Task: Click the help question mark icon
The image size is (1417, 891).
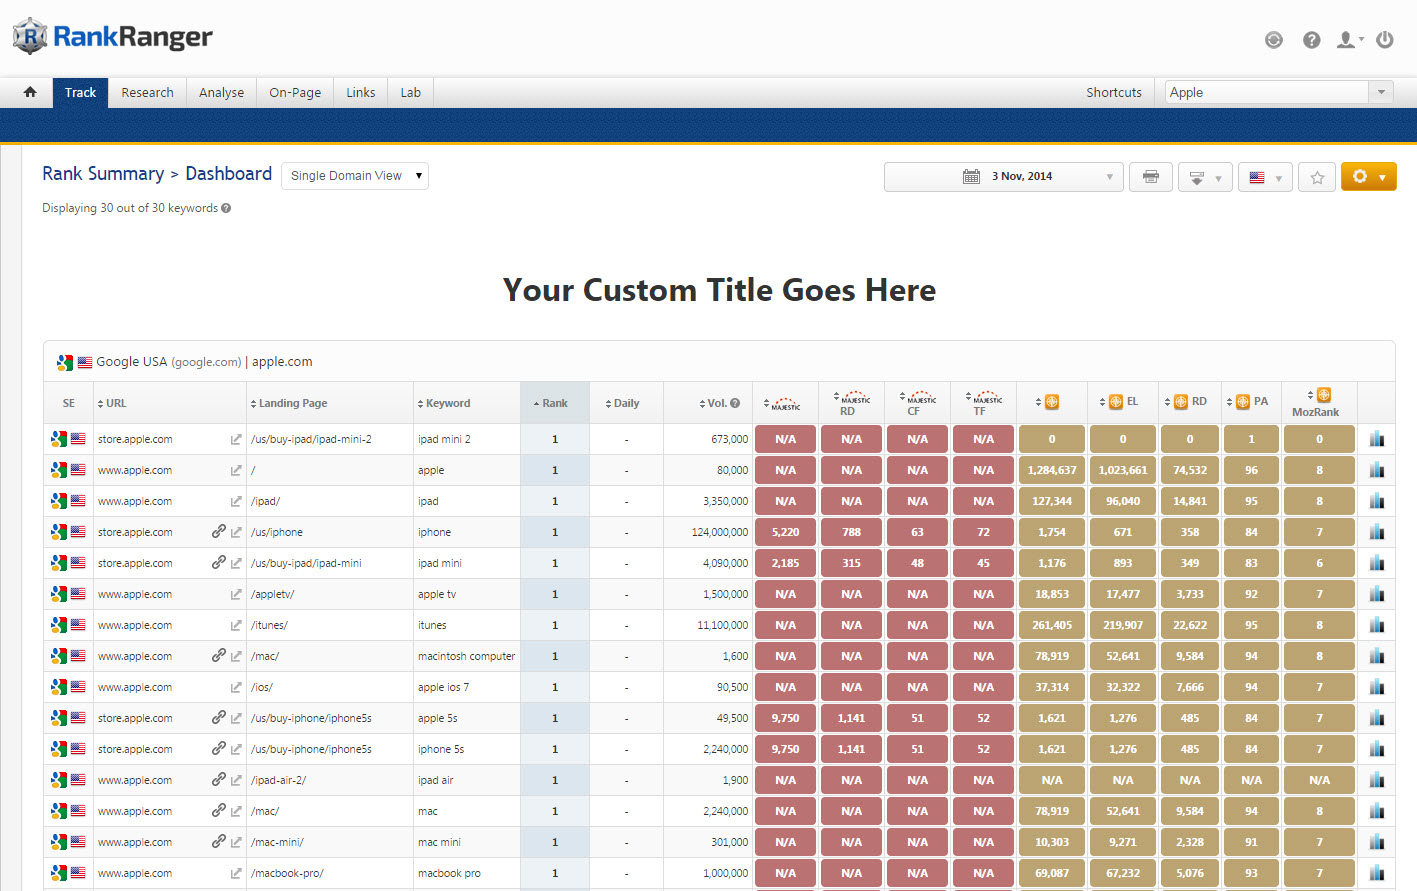Action: tap(1311, 40)
